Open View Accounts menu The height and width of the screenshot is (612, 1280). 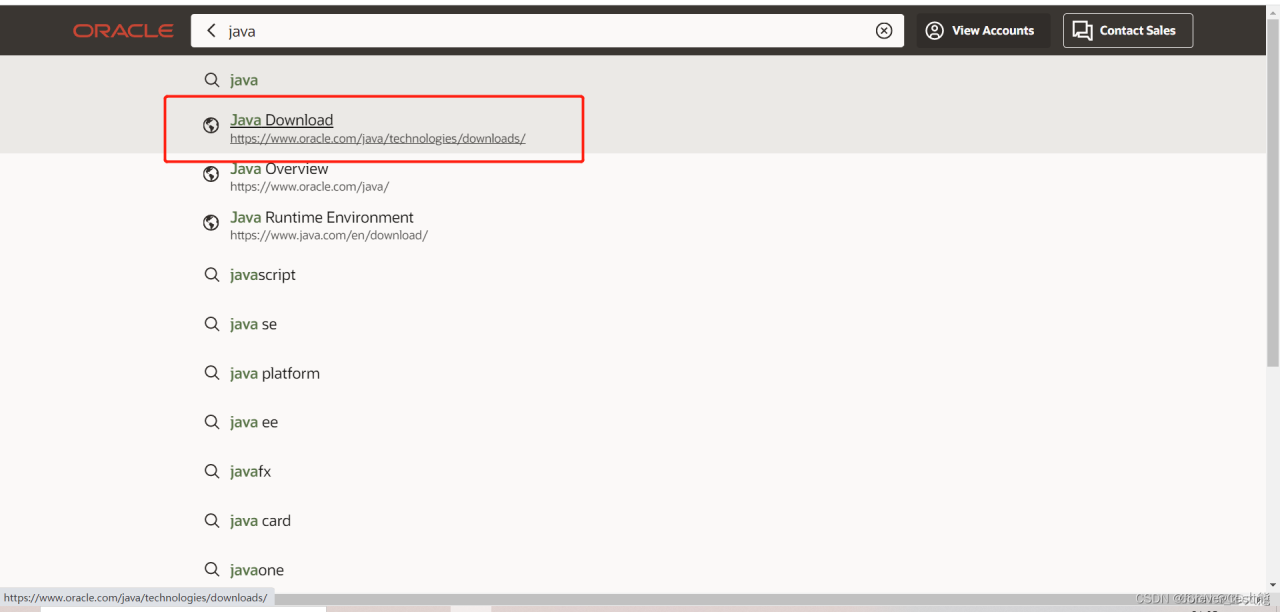983,31
